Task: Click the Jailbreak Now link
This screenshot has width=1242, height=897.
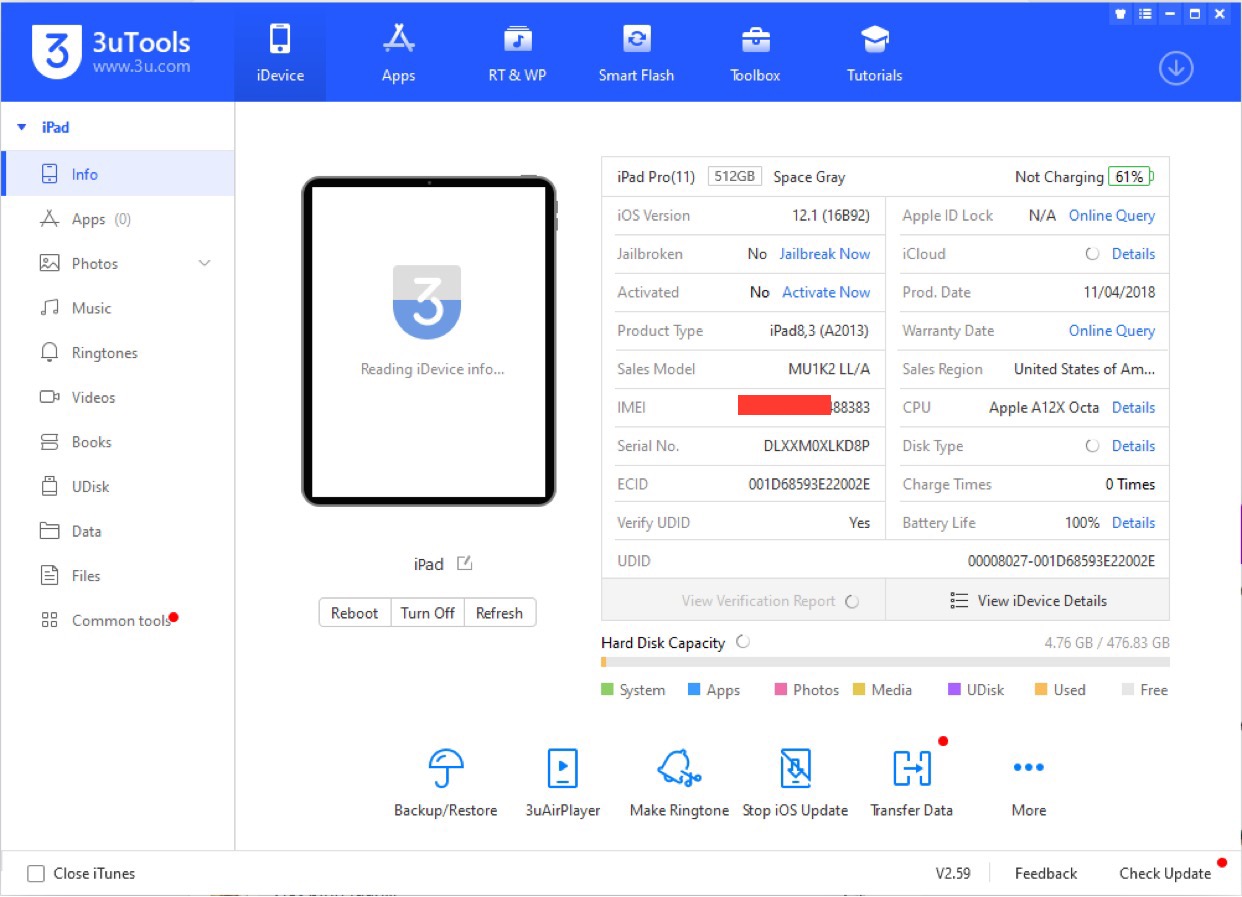Action: pyautogui.click(x=825, y=254)
